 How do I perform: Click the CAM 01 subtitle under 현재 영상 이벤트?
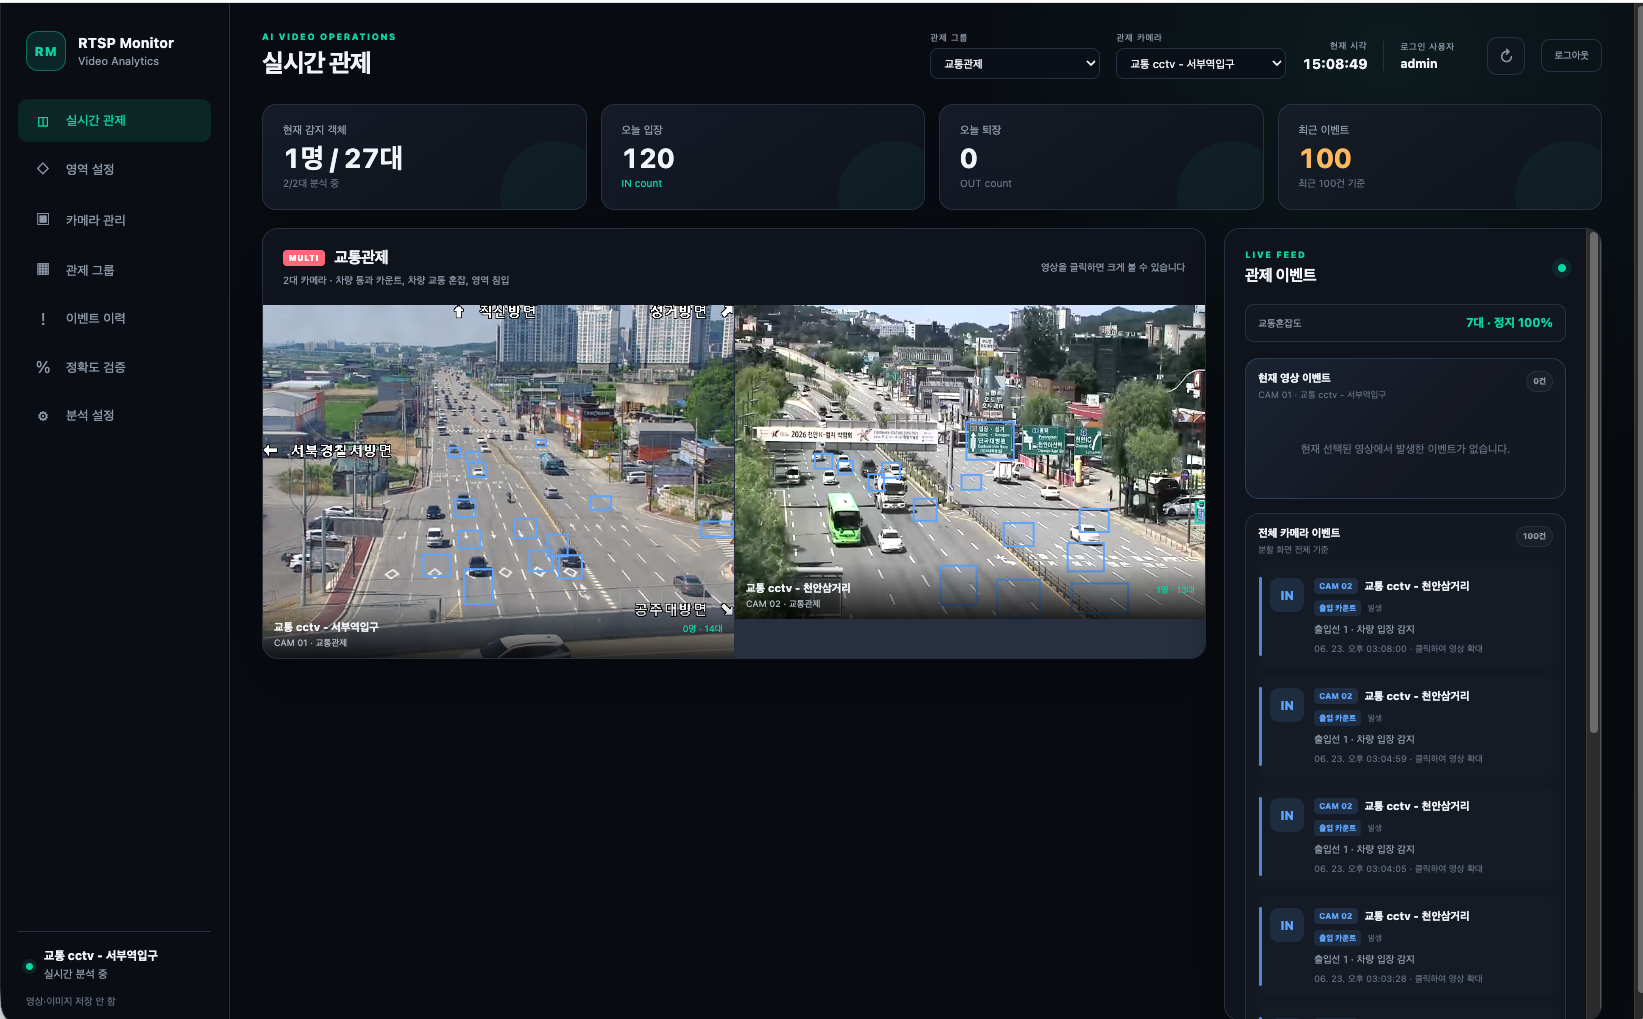(x=1322, y=395)
